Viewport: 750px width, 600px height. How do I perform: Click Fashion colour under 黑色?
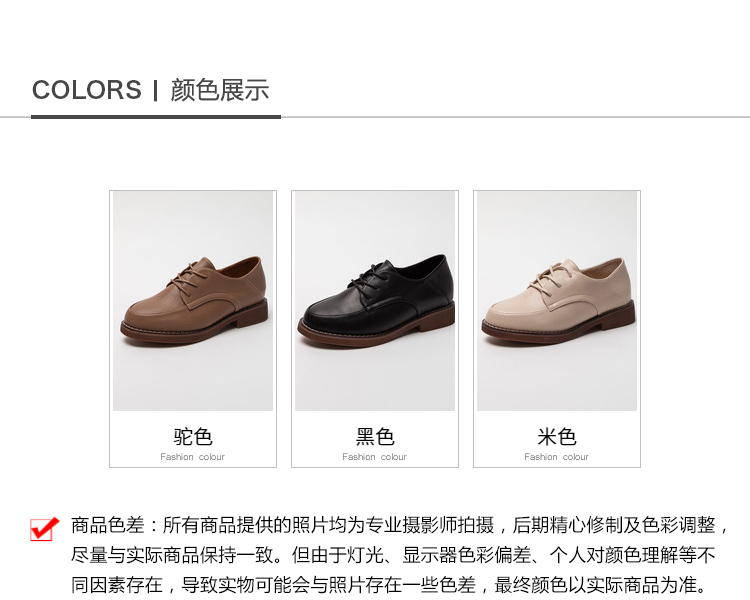pyautogui.click(x=375, y=457)
